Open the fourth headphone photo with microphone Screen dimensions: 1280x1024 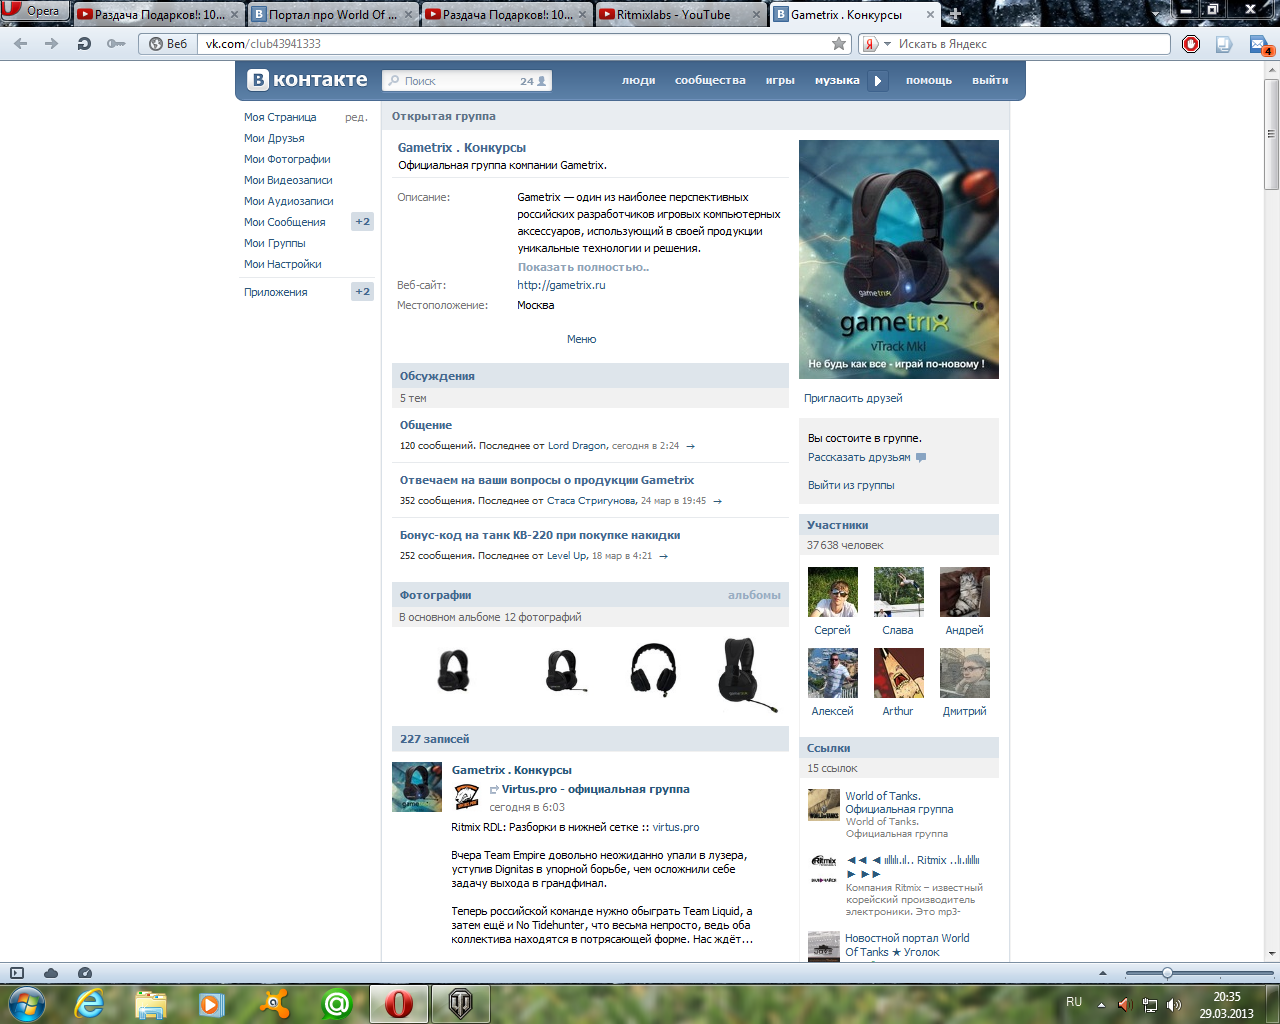(747, 674)
